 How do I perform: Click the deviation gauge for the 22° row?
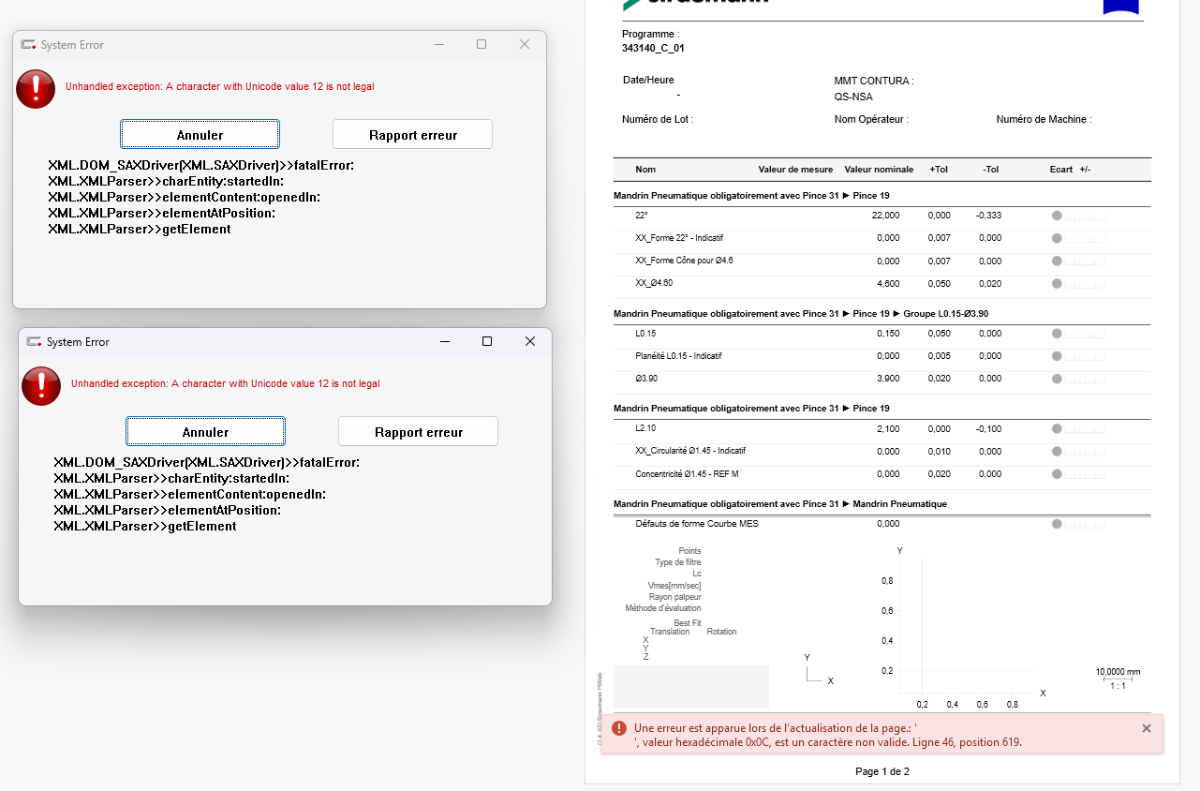pyautogui.click(x=1078, y=215)
